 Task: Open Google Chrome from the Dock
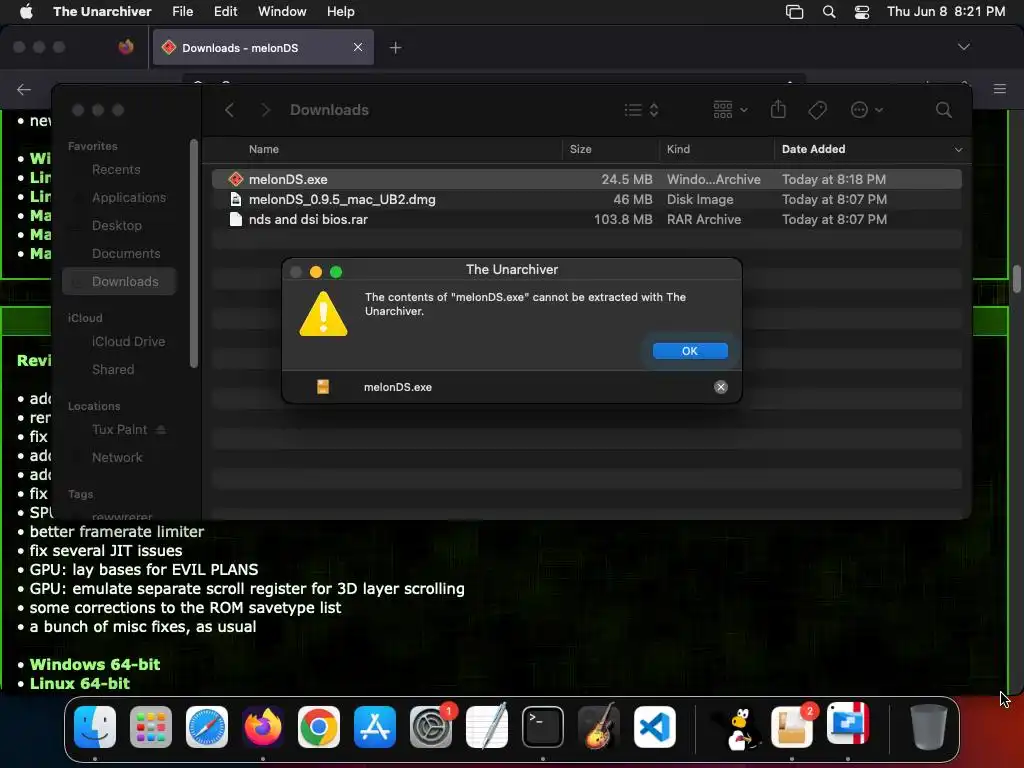click(319, 726)
